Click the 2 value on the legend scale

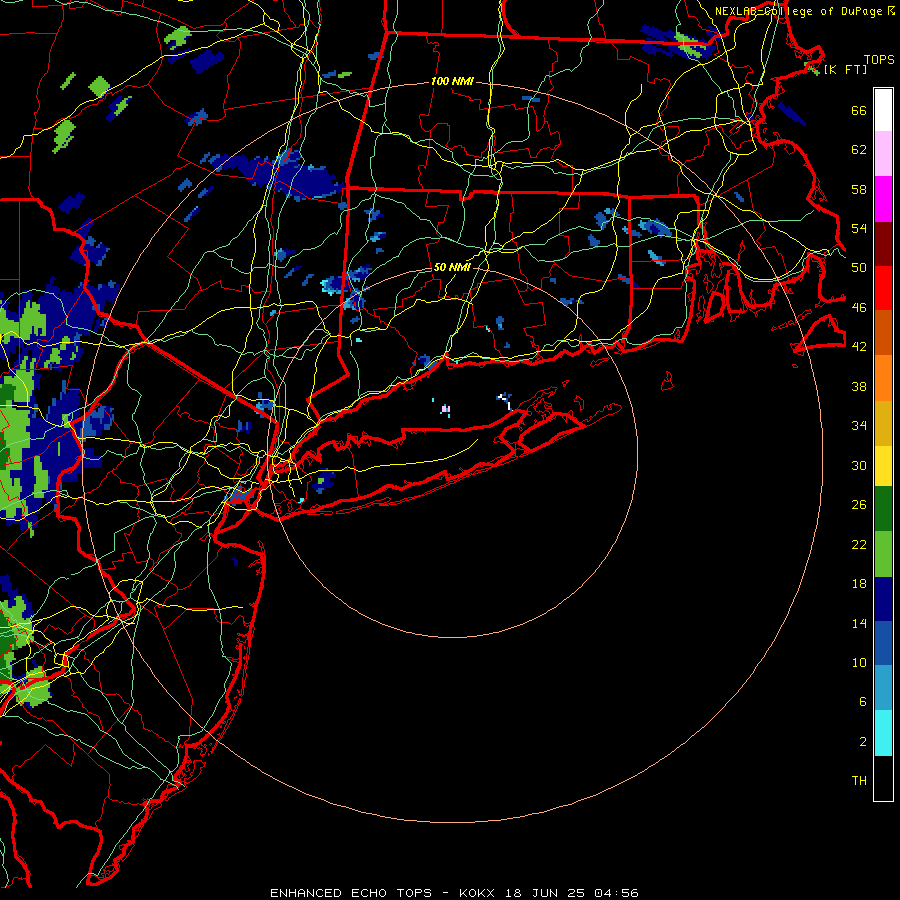[x=863, y=742]
